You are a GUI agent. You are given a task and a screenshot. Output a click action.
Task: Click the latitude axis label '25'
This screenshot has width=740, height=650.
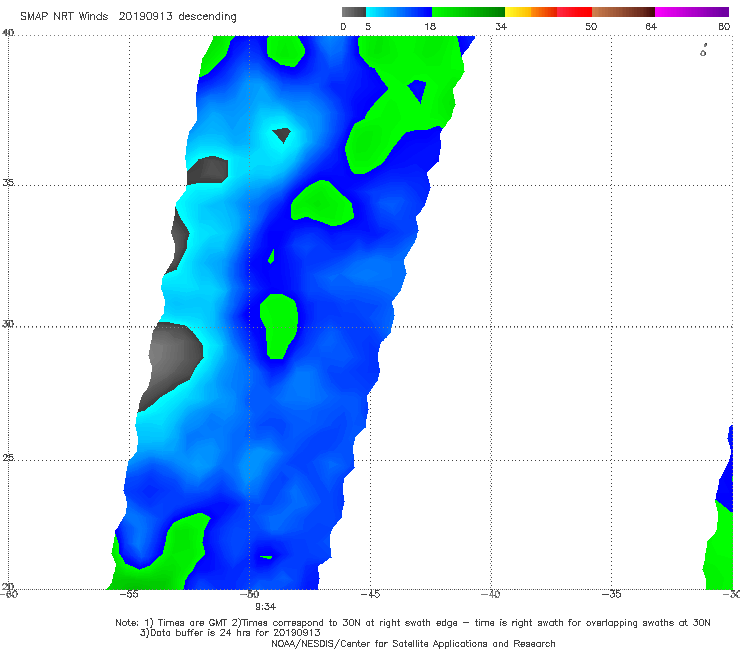(x=8, y=458)
